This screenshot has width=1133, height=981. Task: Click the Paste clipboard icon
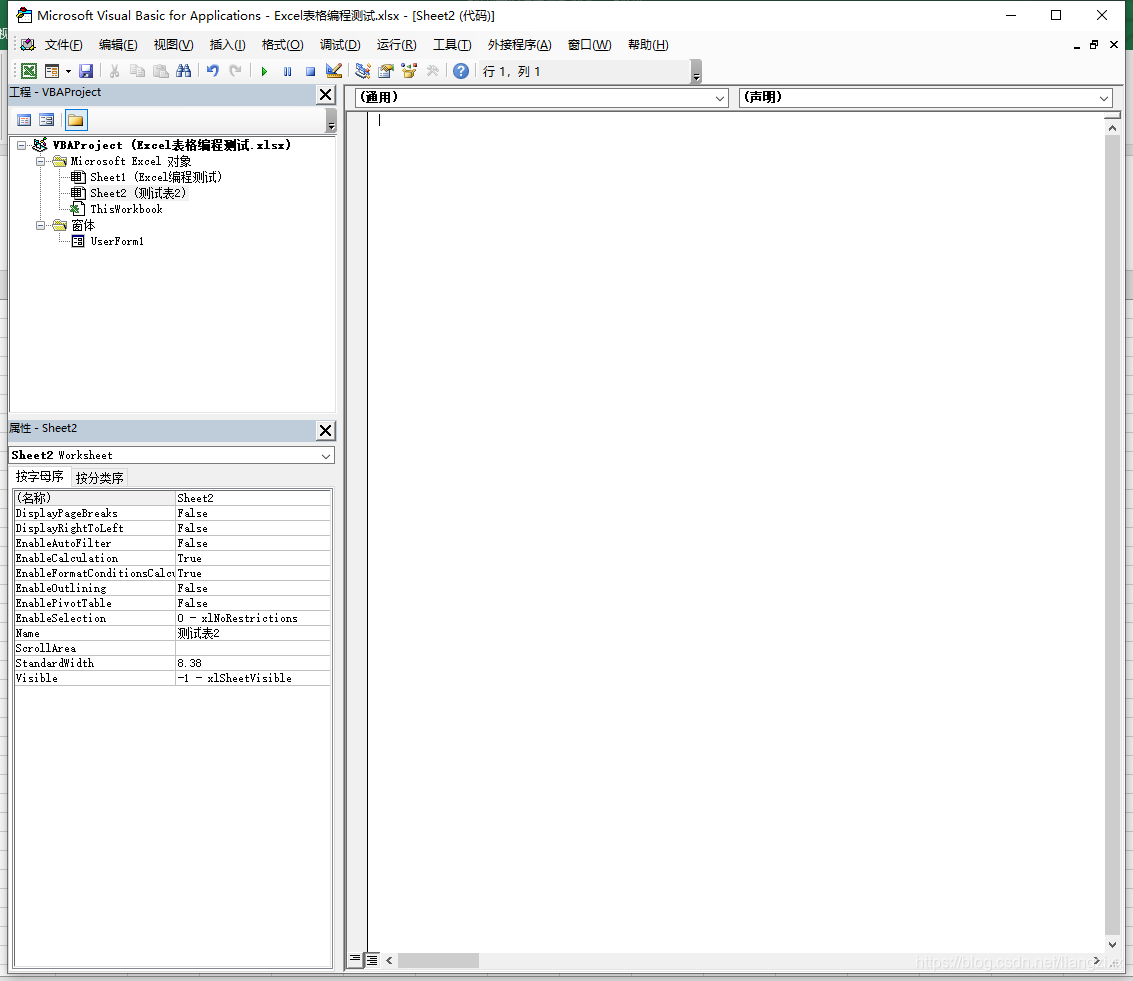click(x=160, y=71)
